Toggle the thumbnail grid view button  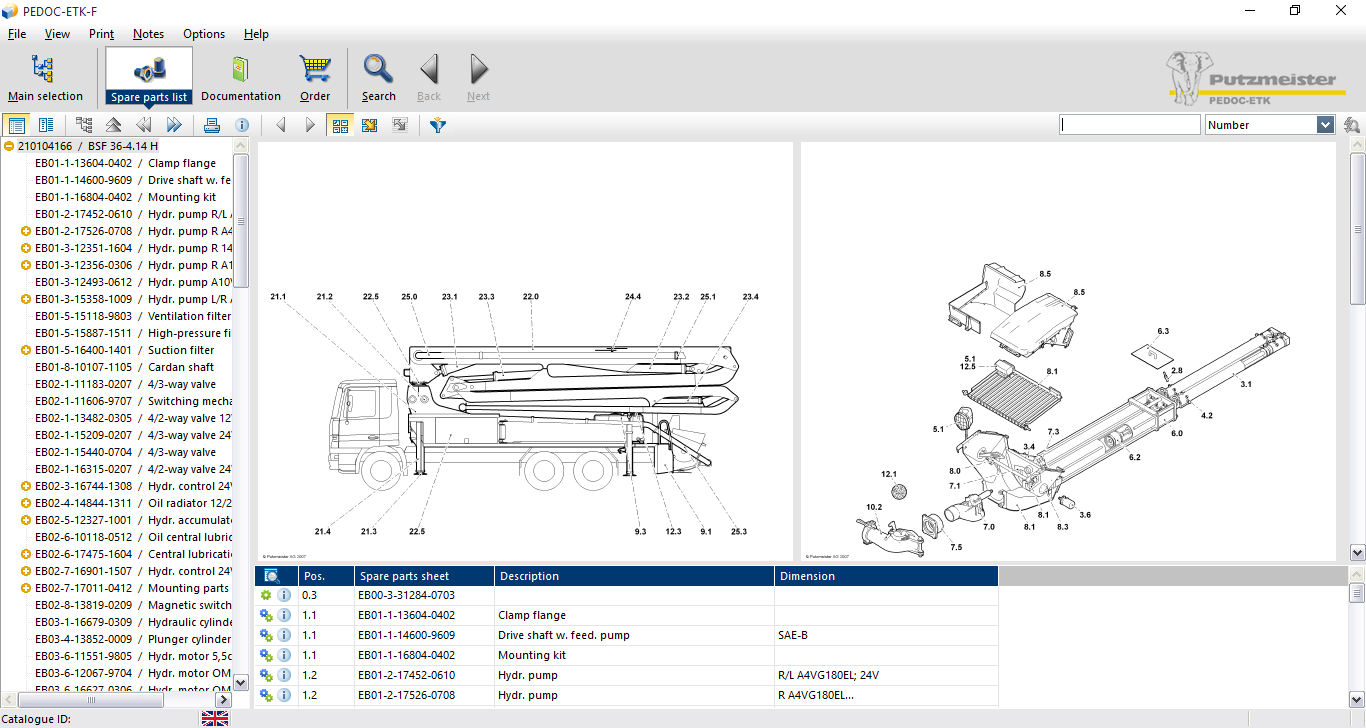pyautogui.click(x=341, y=125)
